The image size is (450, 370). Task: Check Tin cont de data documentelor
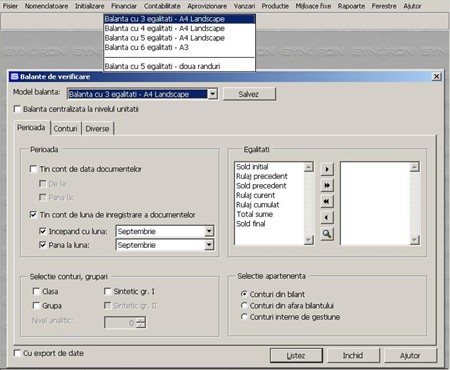[x=33, y=169]
